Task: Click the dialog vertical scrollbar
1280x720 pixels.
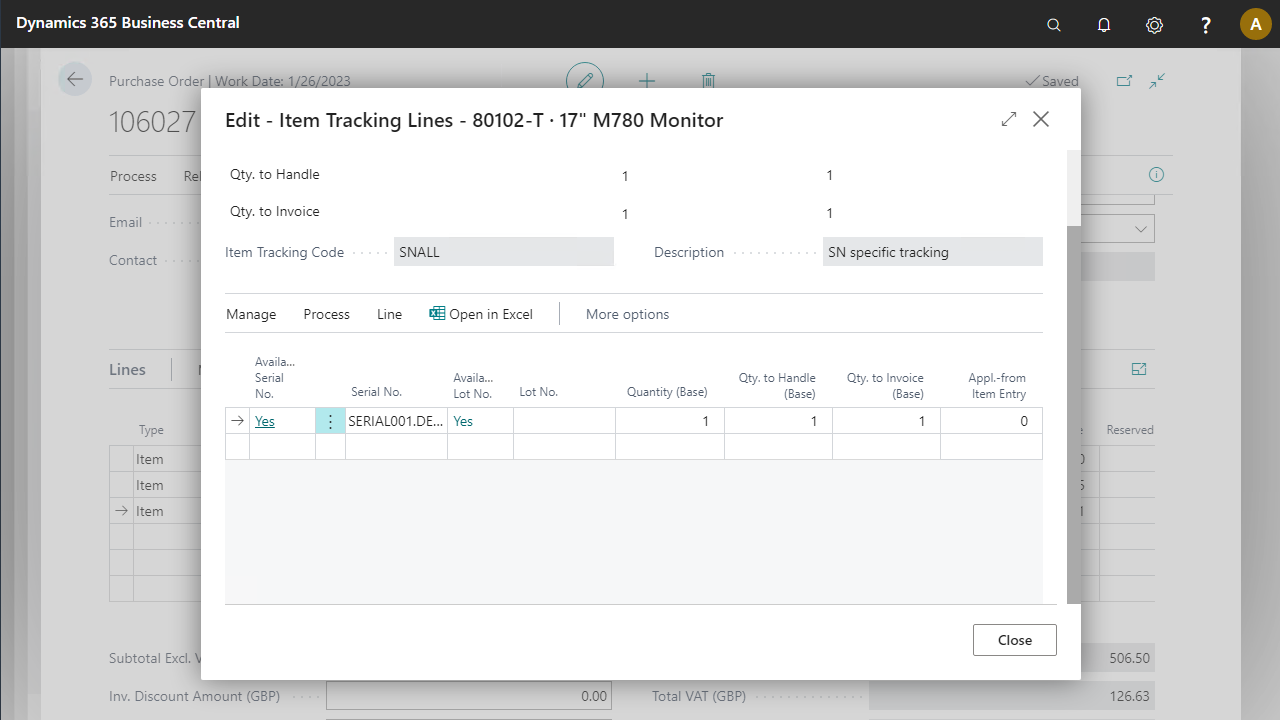Action: click(x=1073, y=415)
